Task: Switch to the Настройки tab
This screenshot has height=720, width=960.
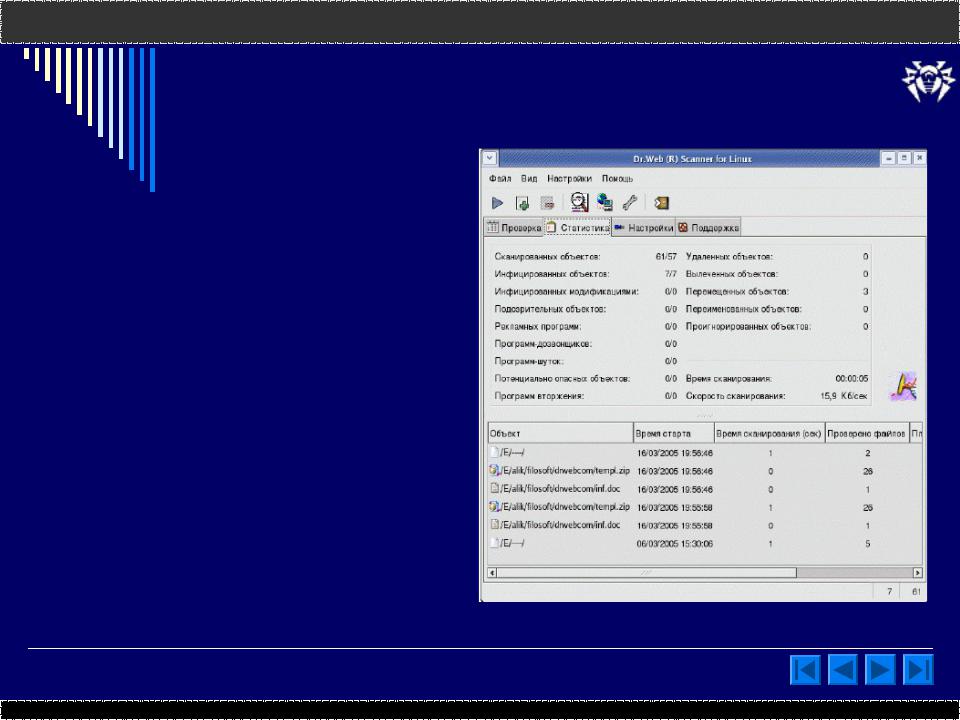Action: [644, 228]
